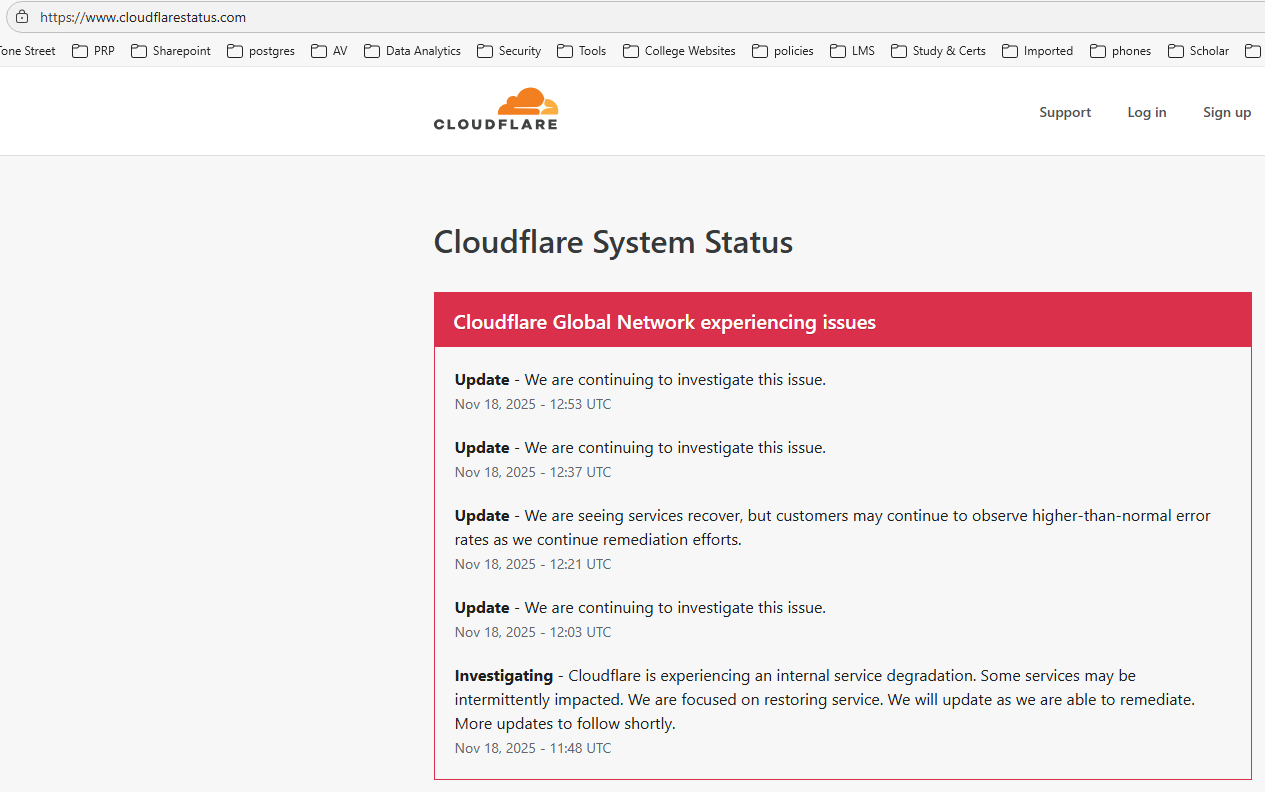
Task: Open the LMS bookmarks folder
Action: [x=852, y=51]
